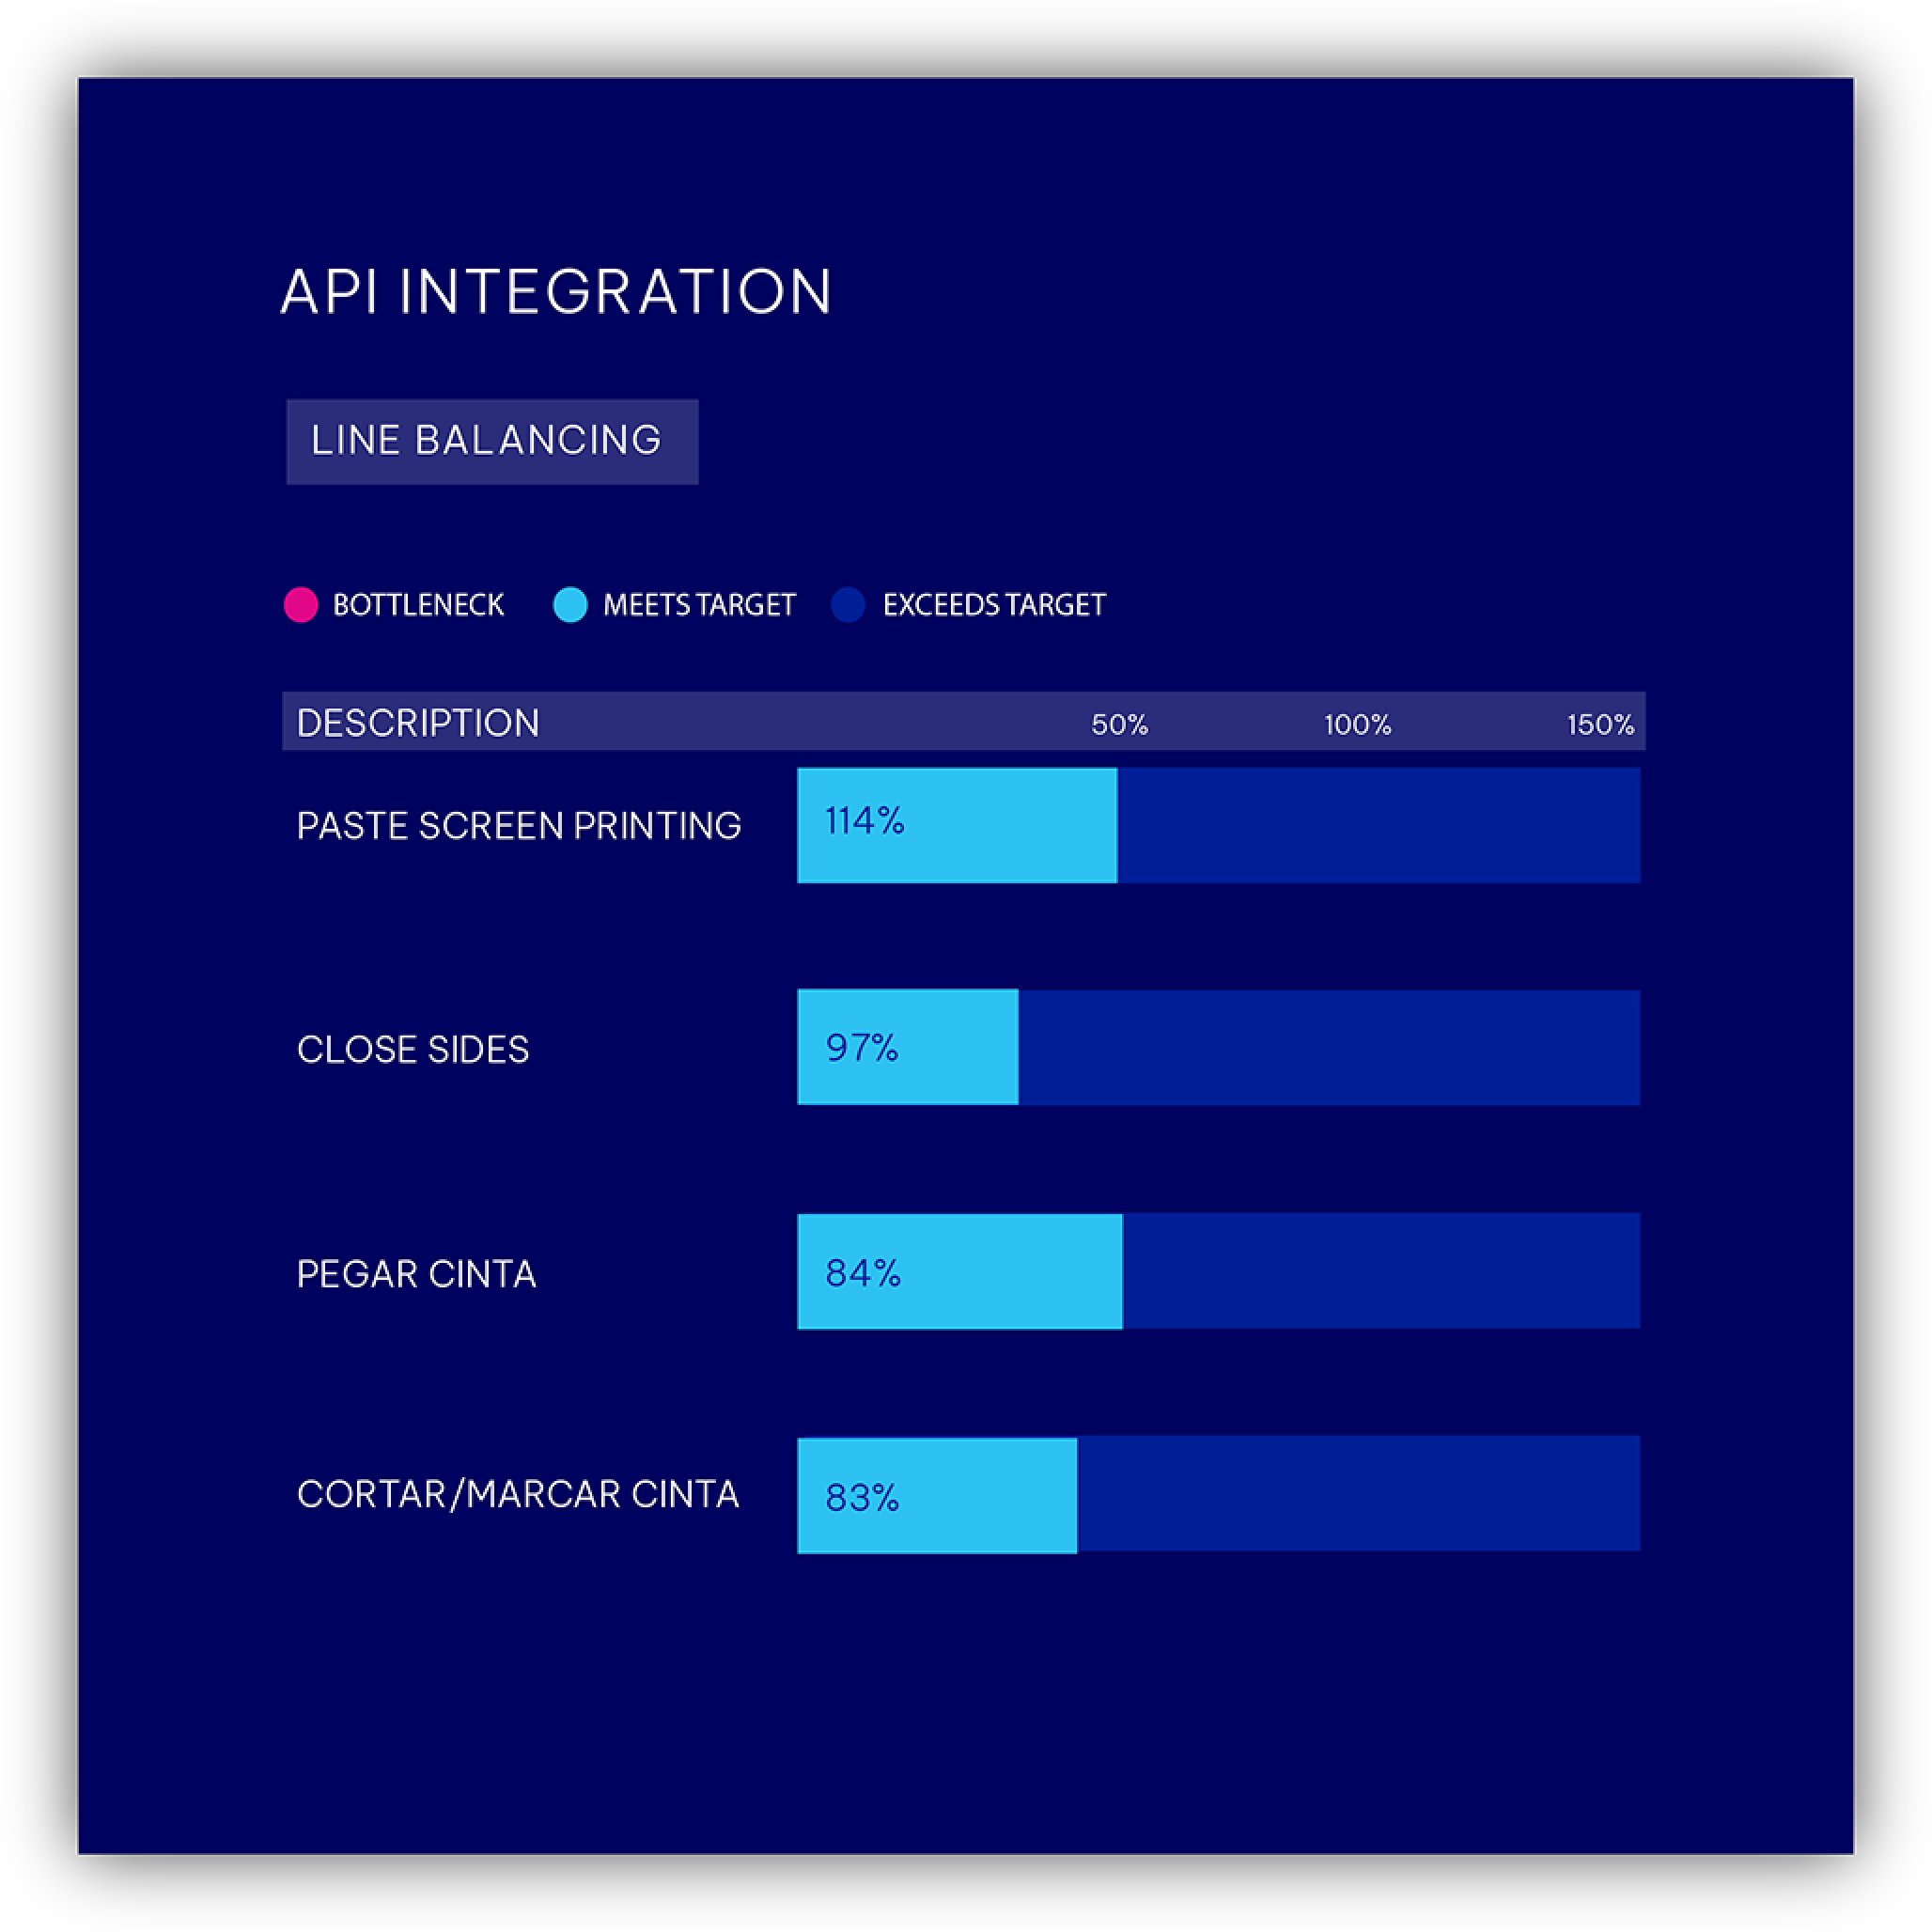This screenshot has height=1932, width=1932.
Task: Click the Exceeds Target legend text
Action: [x=994, y=605]
